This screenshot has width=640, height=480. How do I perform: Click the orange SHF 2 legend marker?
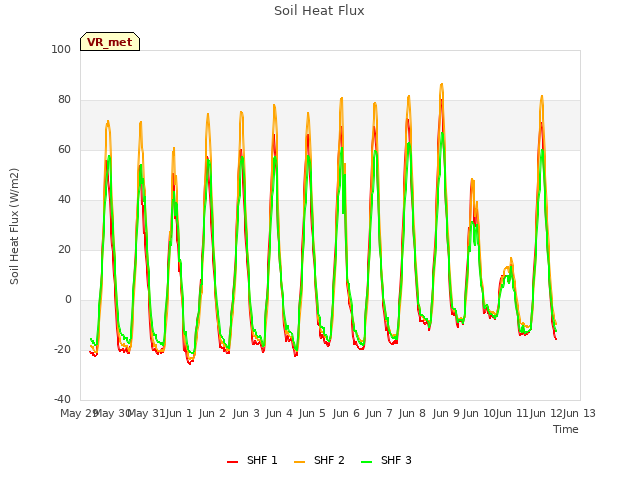tap(299, 462)
